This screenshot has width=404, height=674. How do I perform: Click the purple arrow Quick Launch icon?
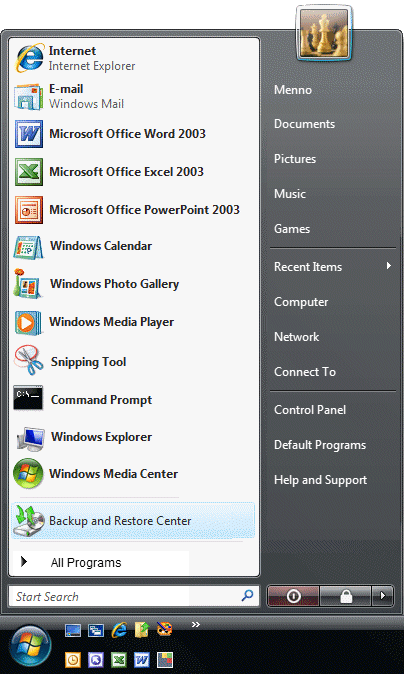point(95,659)
